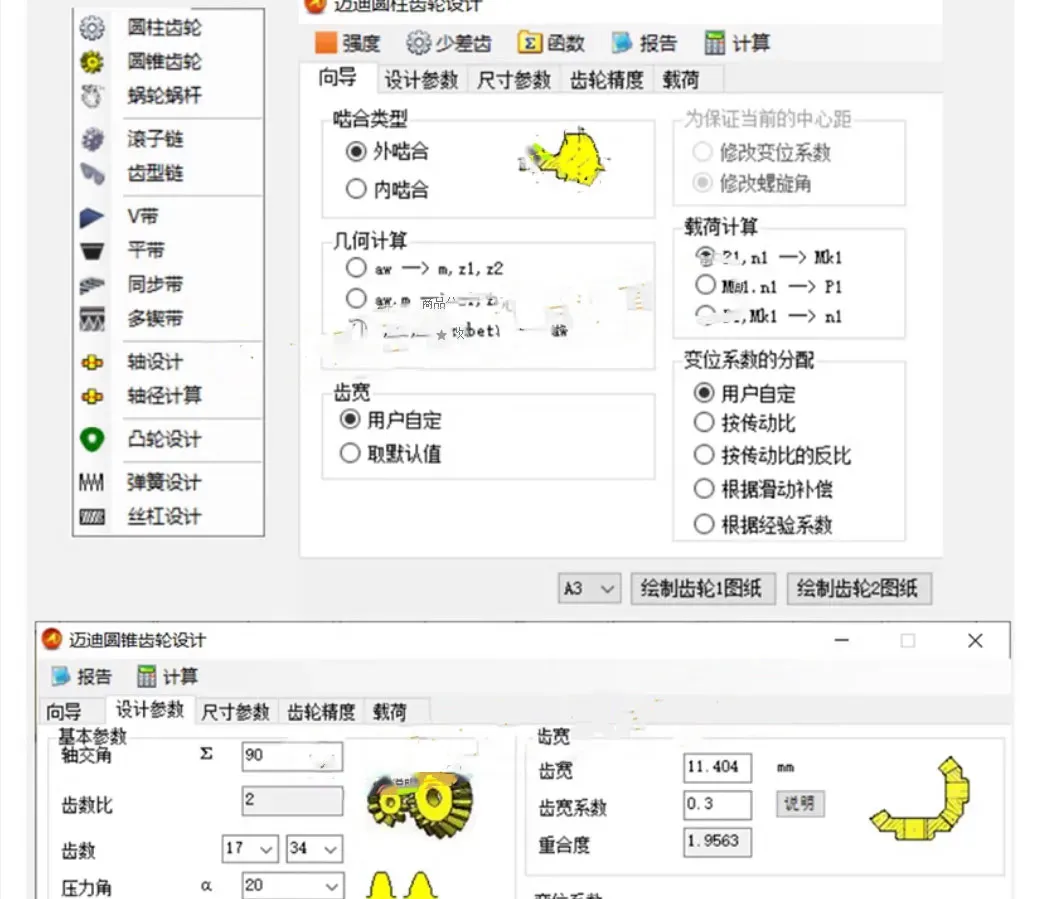Viewport: 1038px width, 899px height.
Task: Select 按传动比 radio option
Action: click(x=704, y=422)
